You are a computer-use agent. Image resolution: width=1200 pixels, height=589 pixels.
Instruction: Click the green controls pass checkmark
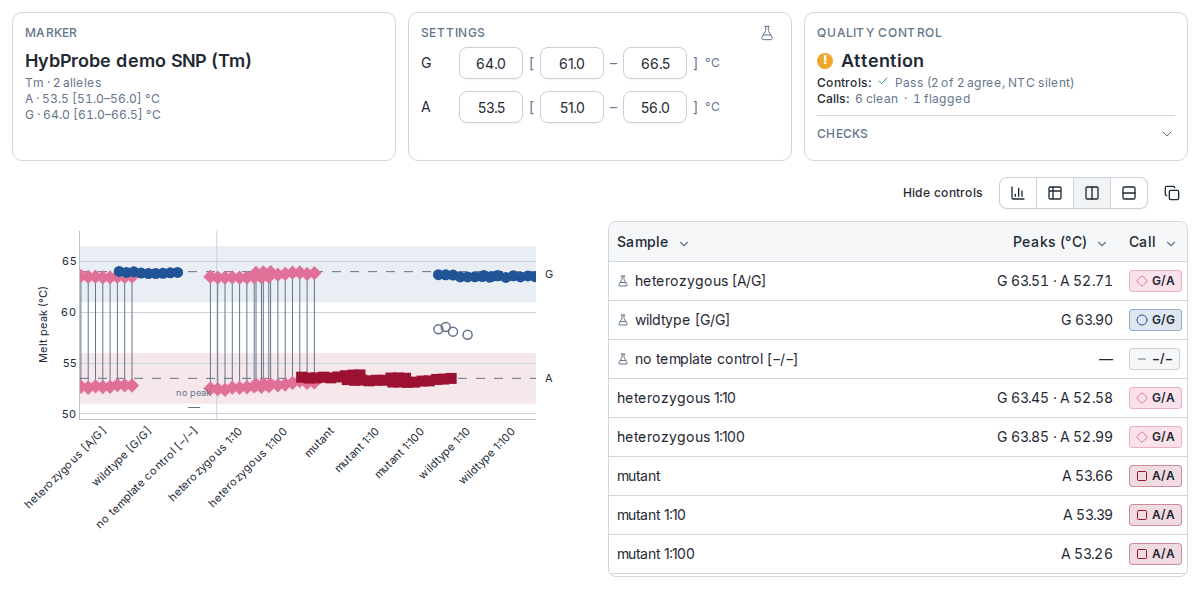883,82
